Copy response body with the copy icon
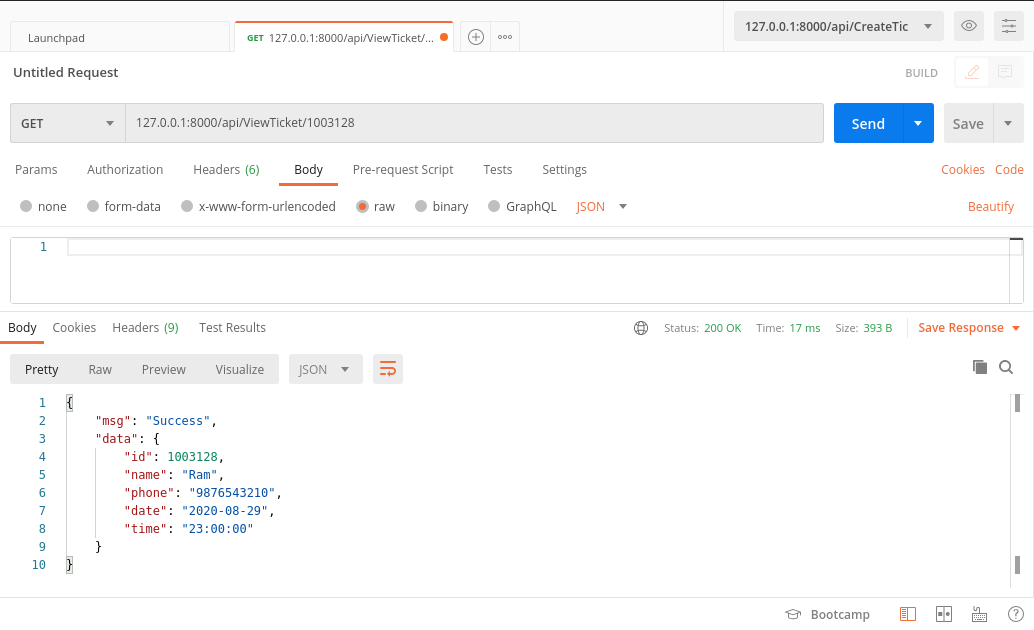This screenshot has height=630, width=1034. 980,367
